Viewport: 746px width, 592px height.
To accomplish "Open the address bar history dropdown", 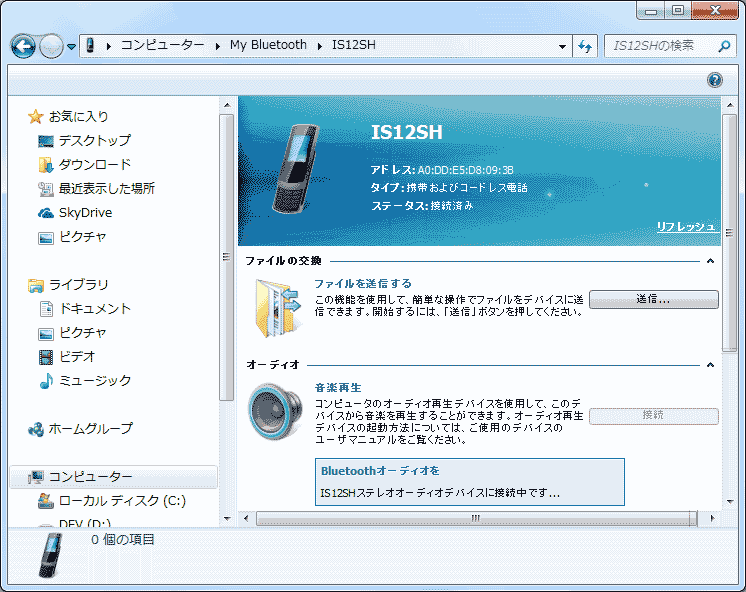I will [x=562, y=47].
